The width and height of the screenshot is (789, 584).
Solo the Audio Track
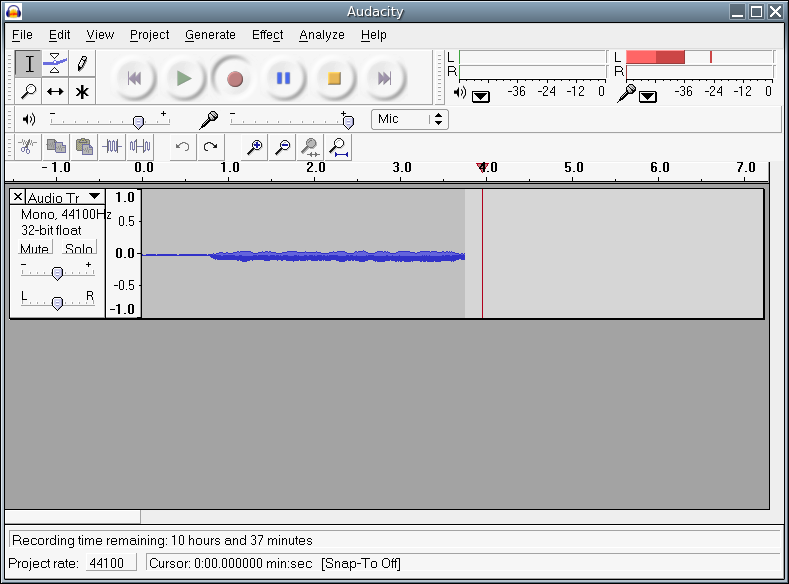(x=79, y=248)
